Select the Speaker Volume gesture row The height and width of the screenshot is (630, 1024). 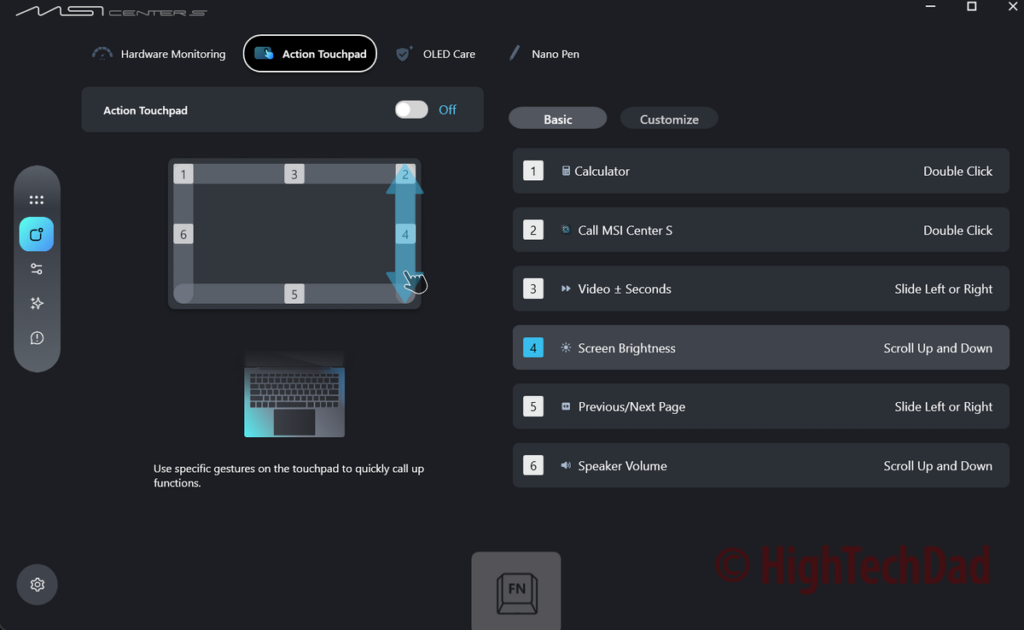760,466
